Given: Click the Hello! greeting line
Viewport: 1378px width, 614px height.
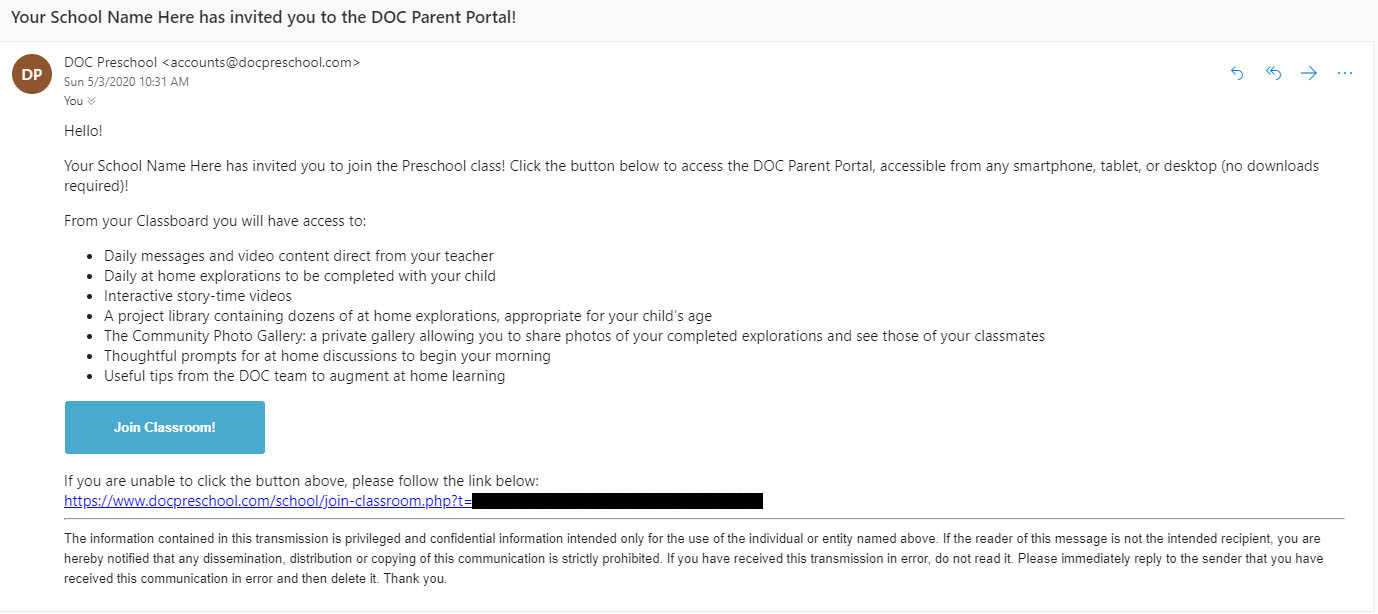Looking at the screenshot, I should (x=83, y=130).
